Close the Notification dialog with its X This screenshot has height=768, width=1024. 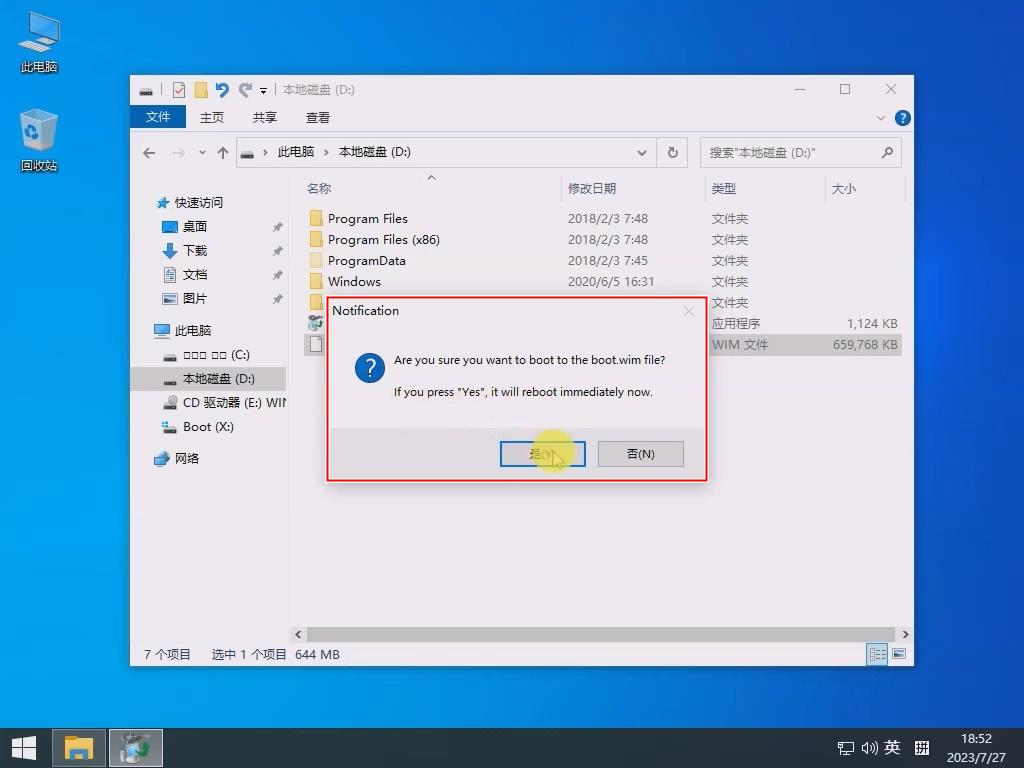(x=688, y=312)
